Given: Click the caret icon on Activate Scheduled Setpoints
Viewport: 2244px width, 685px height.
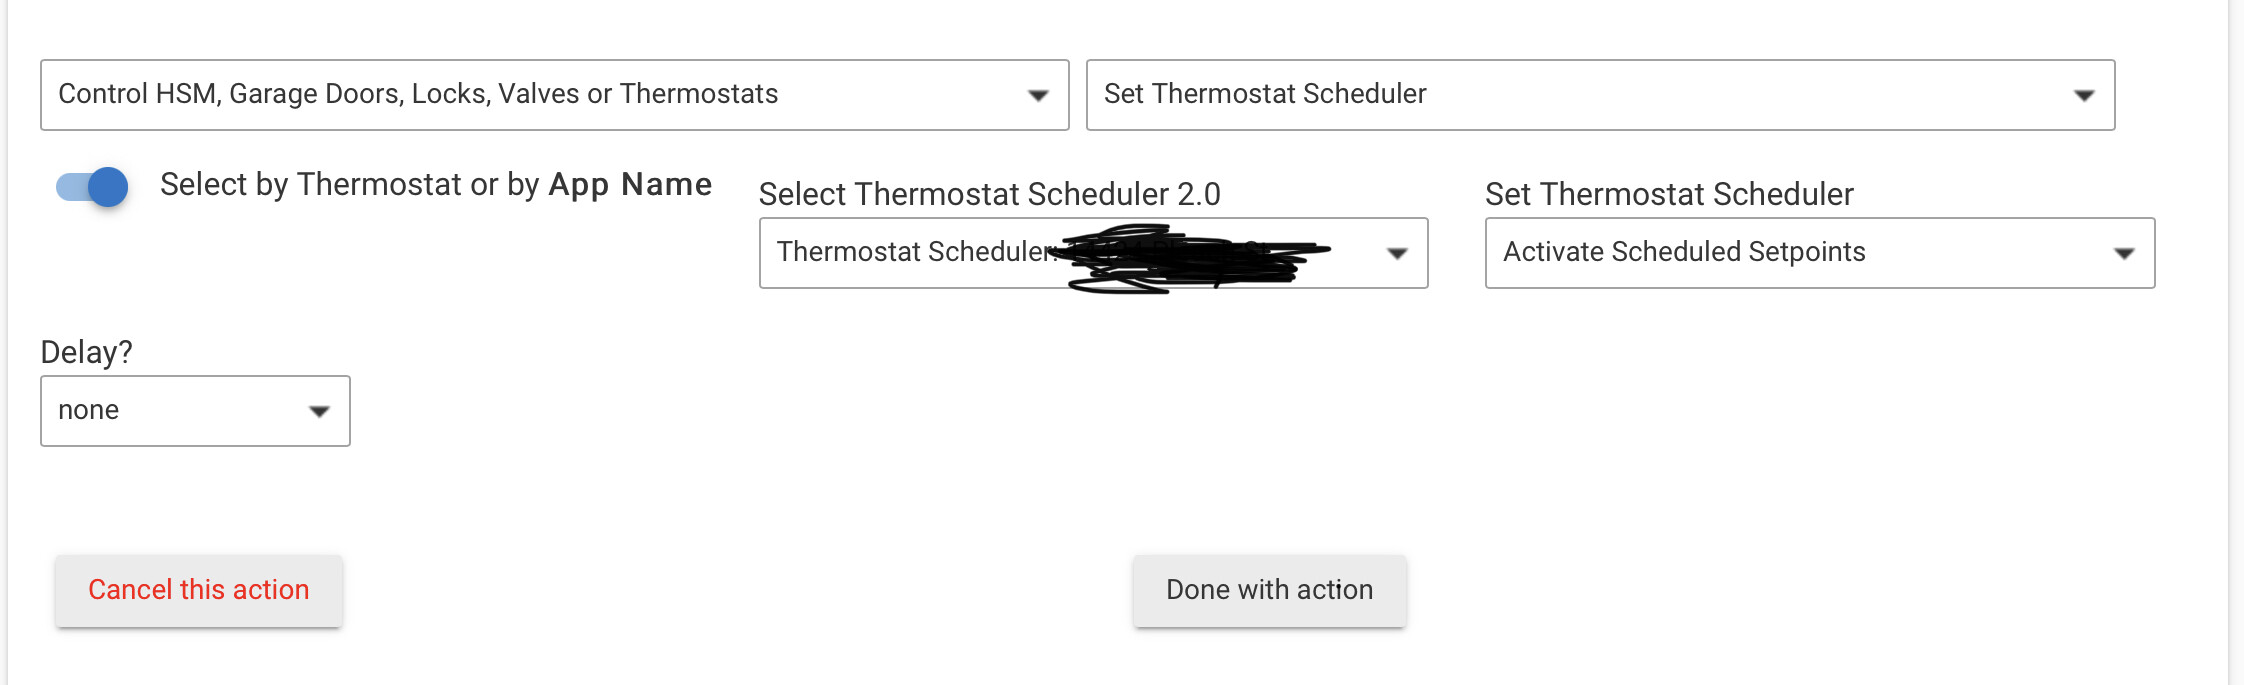Looking at the screenshot, I should coord(2124,254).
